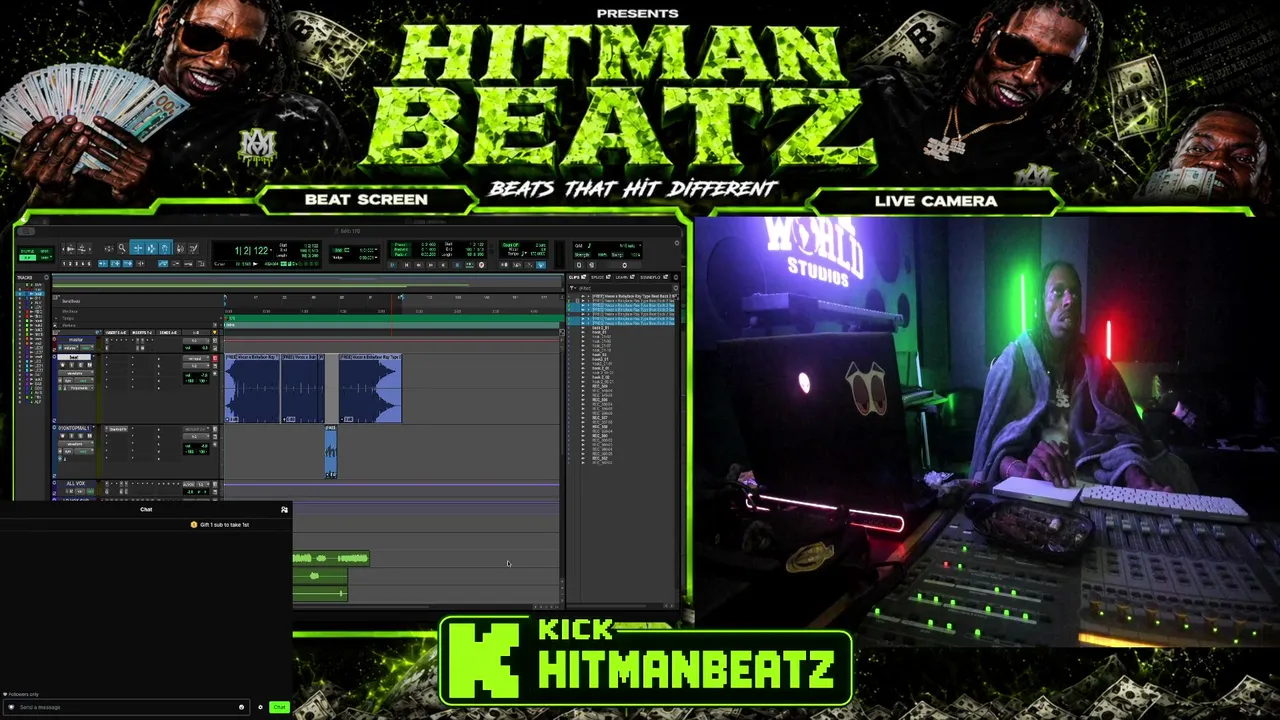
Task: Open beat track elastic audio Polyphonic dropdown
Action: click(x=81, y=388)
